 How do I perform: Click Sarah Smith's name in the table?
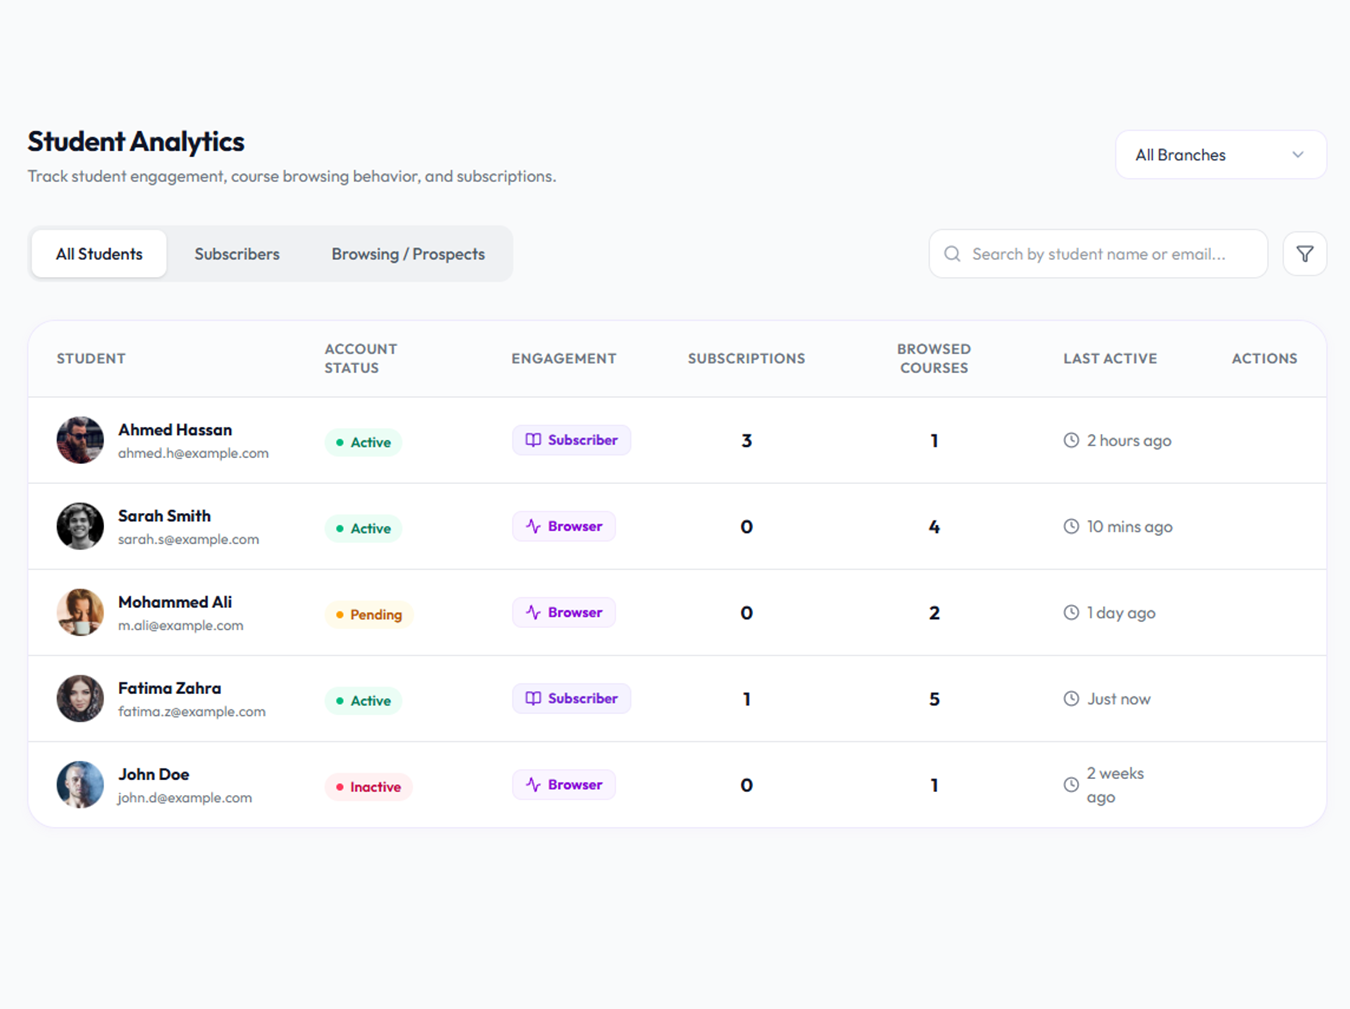(x=164, y=516)
